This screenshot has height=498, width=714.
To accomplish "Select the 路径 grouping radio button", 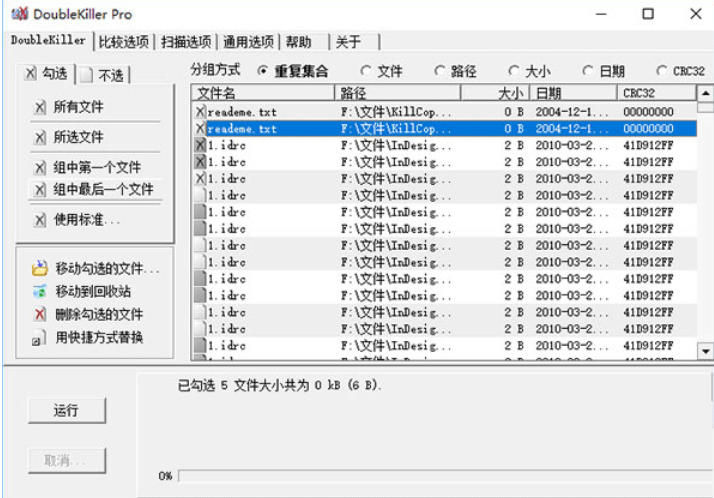I will point(439,71).
